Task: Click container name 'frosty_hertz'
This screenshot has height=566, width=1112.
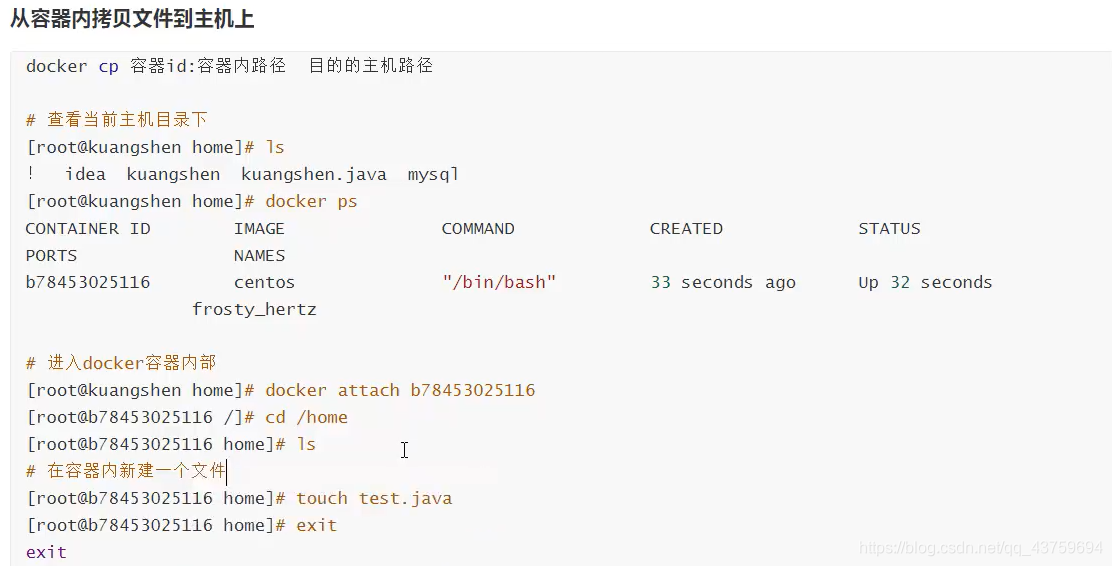Action: coord(254,309)
